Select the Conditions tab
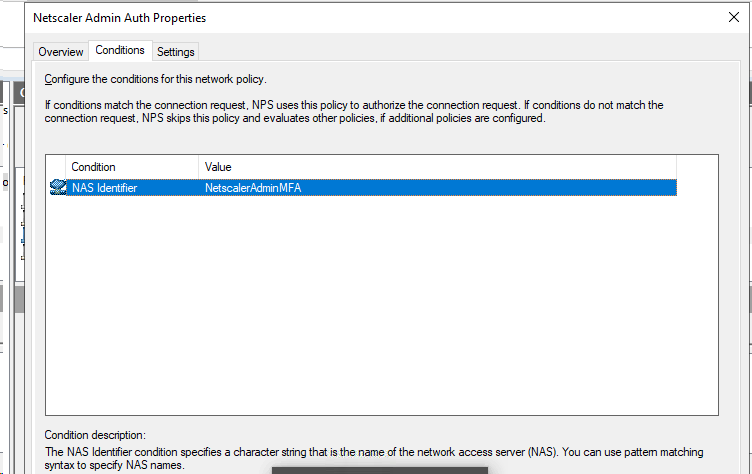Viewport: 752px width, 474px height. [x=120, y=50]
